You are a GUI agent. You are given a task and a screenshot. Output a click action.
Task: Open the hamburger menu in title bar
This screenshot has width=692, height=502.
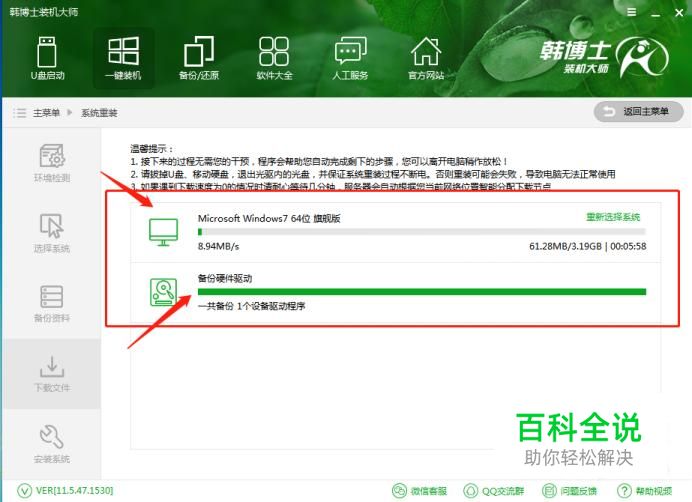[x=632, y=12]
